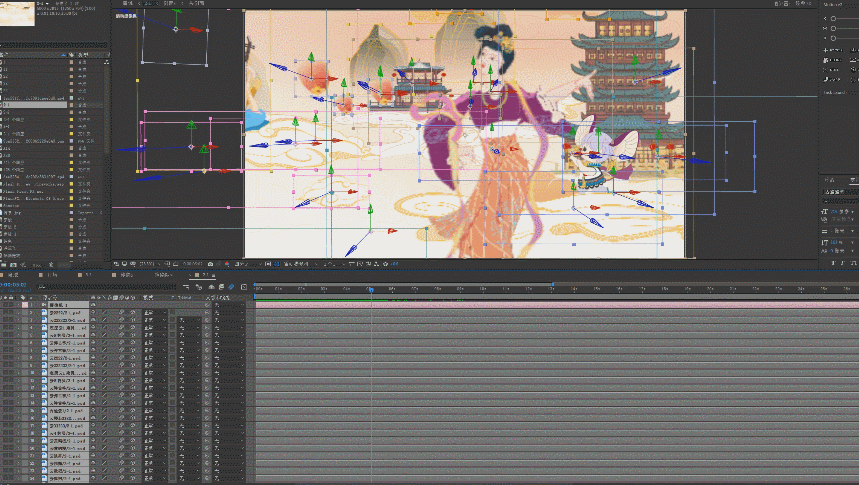The image size is (859, 485).
Task: Select the pink camera layer bar in the timeline
Action: 557,305
